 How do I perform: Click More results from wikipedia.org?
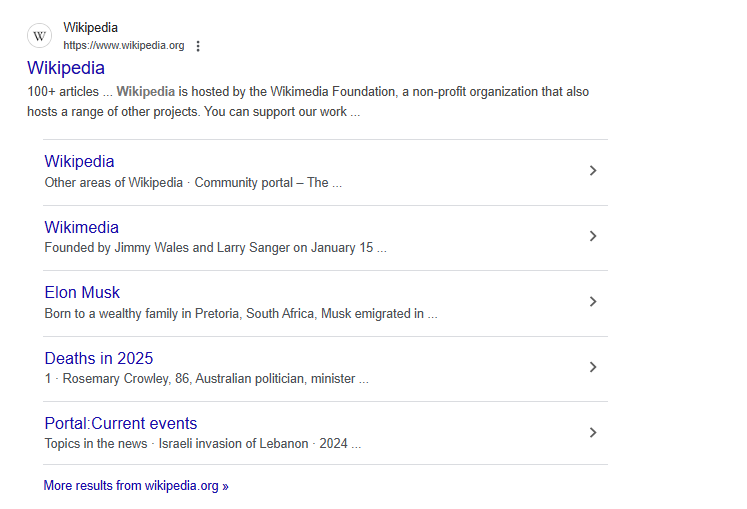pyautogui.click(x=136, y=486)
